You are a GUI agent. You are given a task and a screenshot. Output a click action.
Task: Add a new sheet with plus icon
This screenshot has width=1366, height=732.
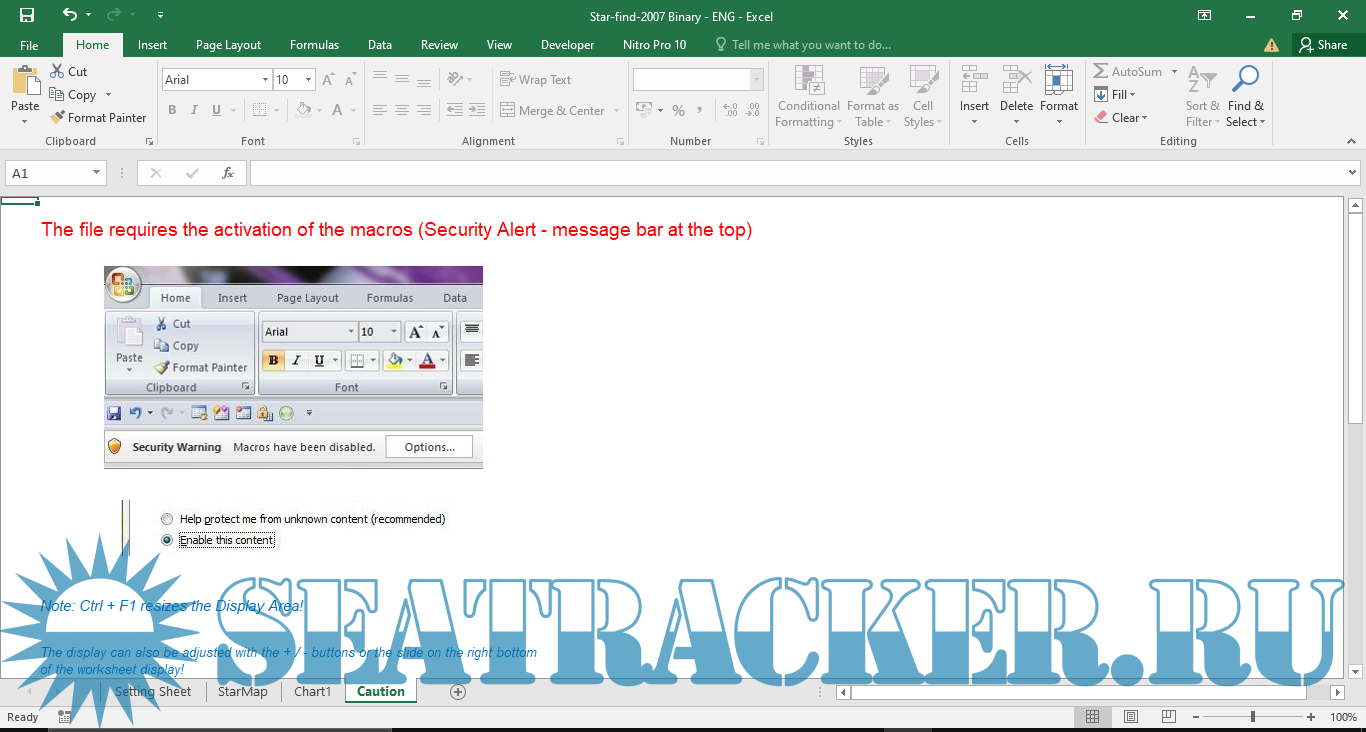pyautogui.click(x=458, y=692)
